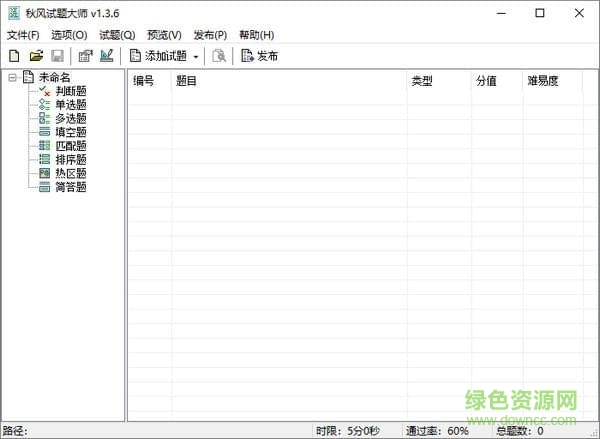The image size is (600, 439).
Task: Click the 类型 column header
Action: [x=439, y=81]
